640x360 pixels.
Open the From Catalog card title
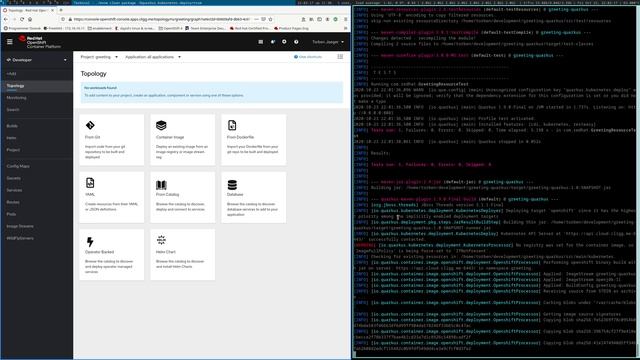coord(167,195)
